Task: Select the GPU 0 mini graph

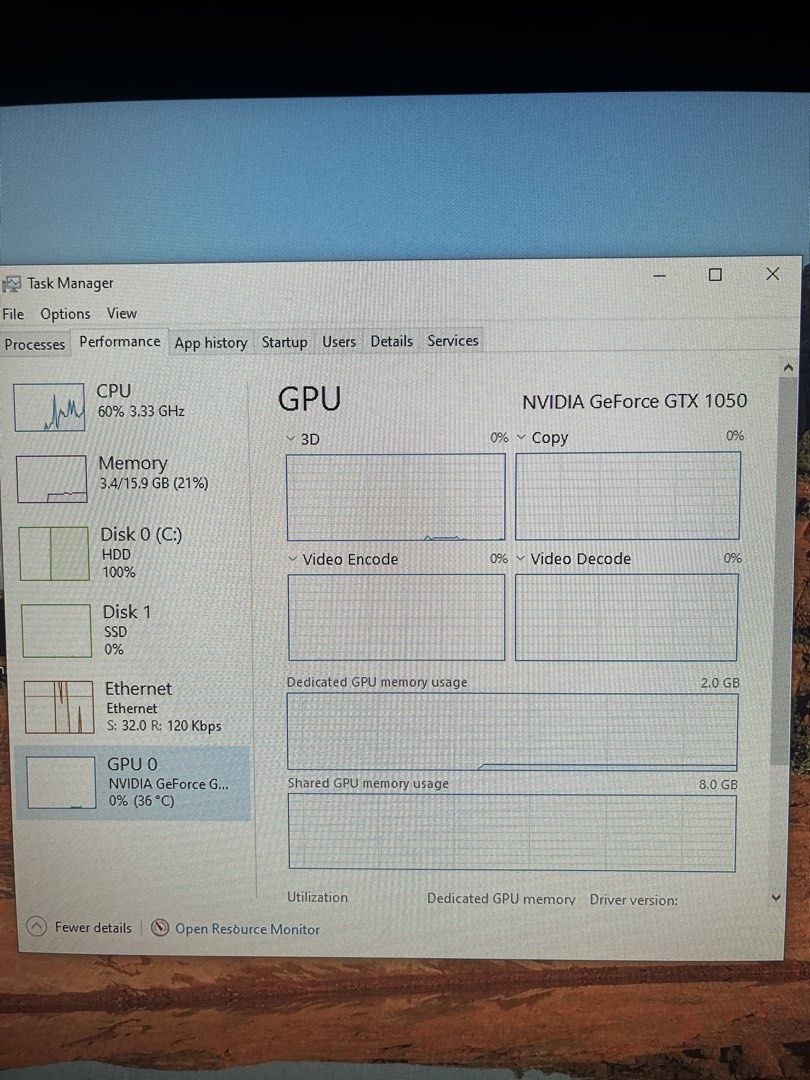Action: (61, 782)
